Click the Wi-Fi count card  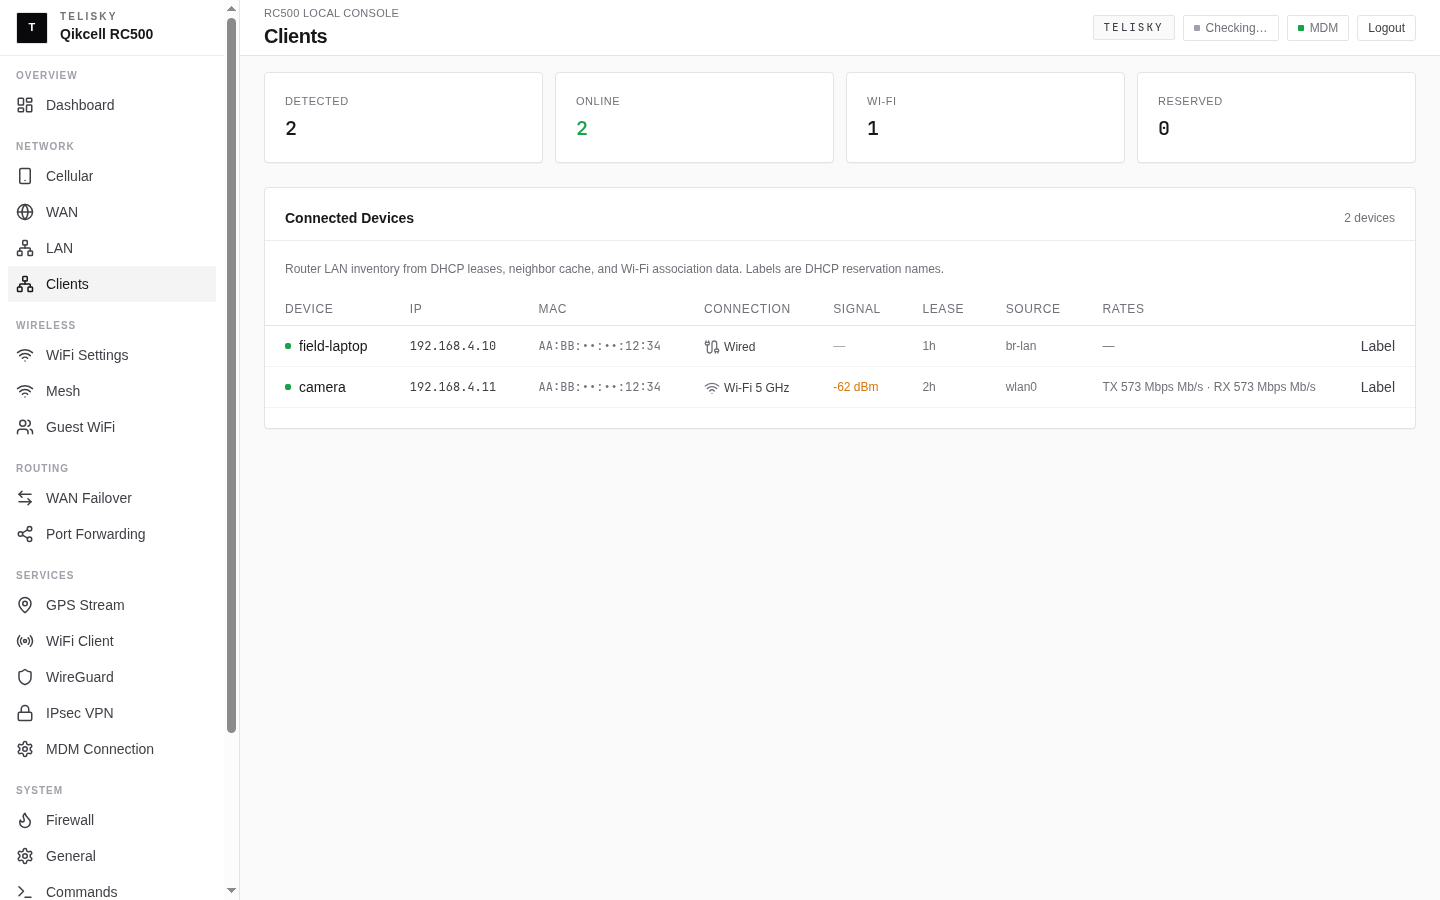[x=985, y=117]
